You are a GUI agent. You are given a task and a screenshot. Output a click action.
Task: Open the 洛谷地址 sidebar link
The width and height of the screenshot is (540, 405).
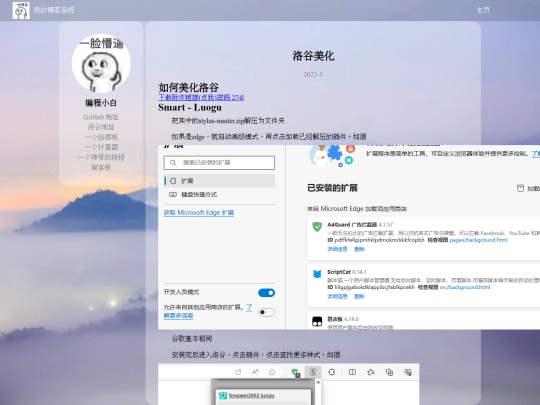(x=101, y=127)
